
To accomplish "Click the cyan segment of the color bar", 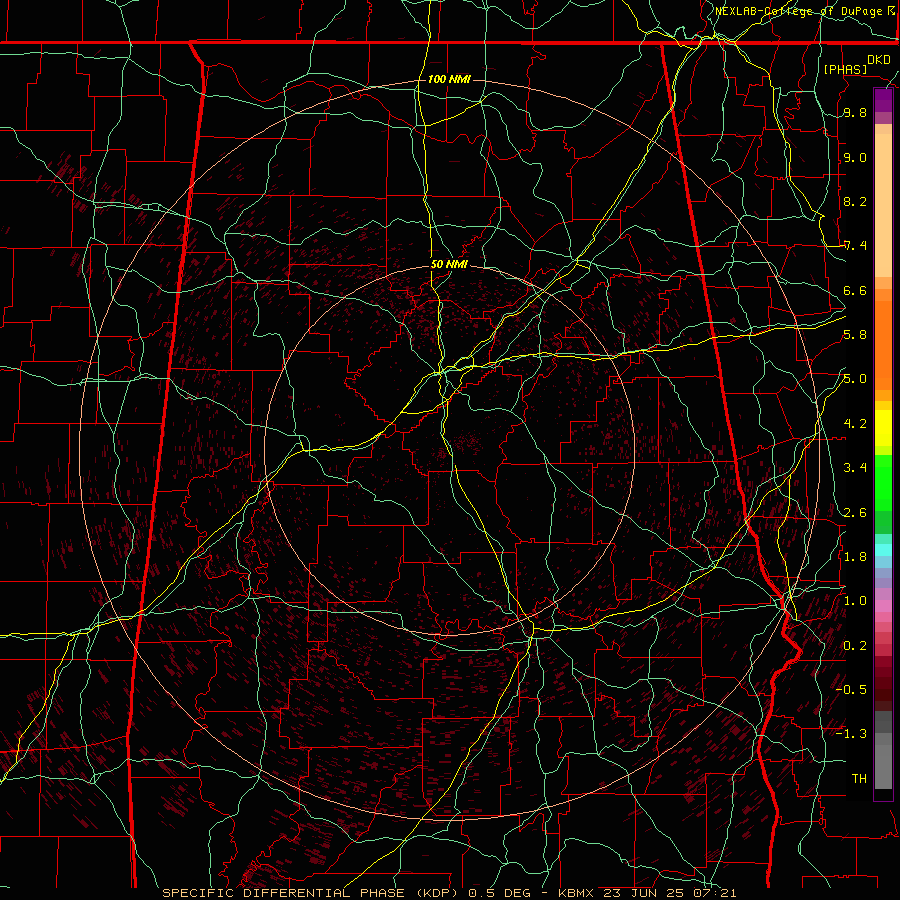I will tap(883, 549).
